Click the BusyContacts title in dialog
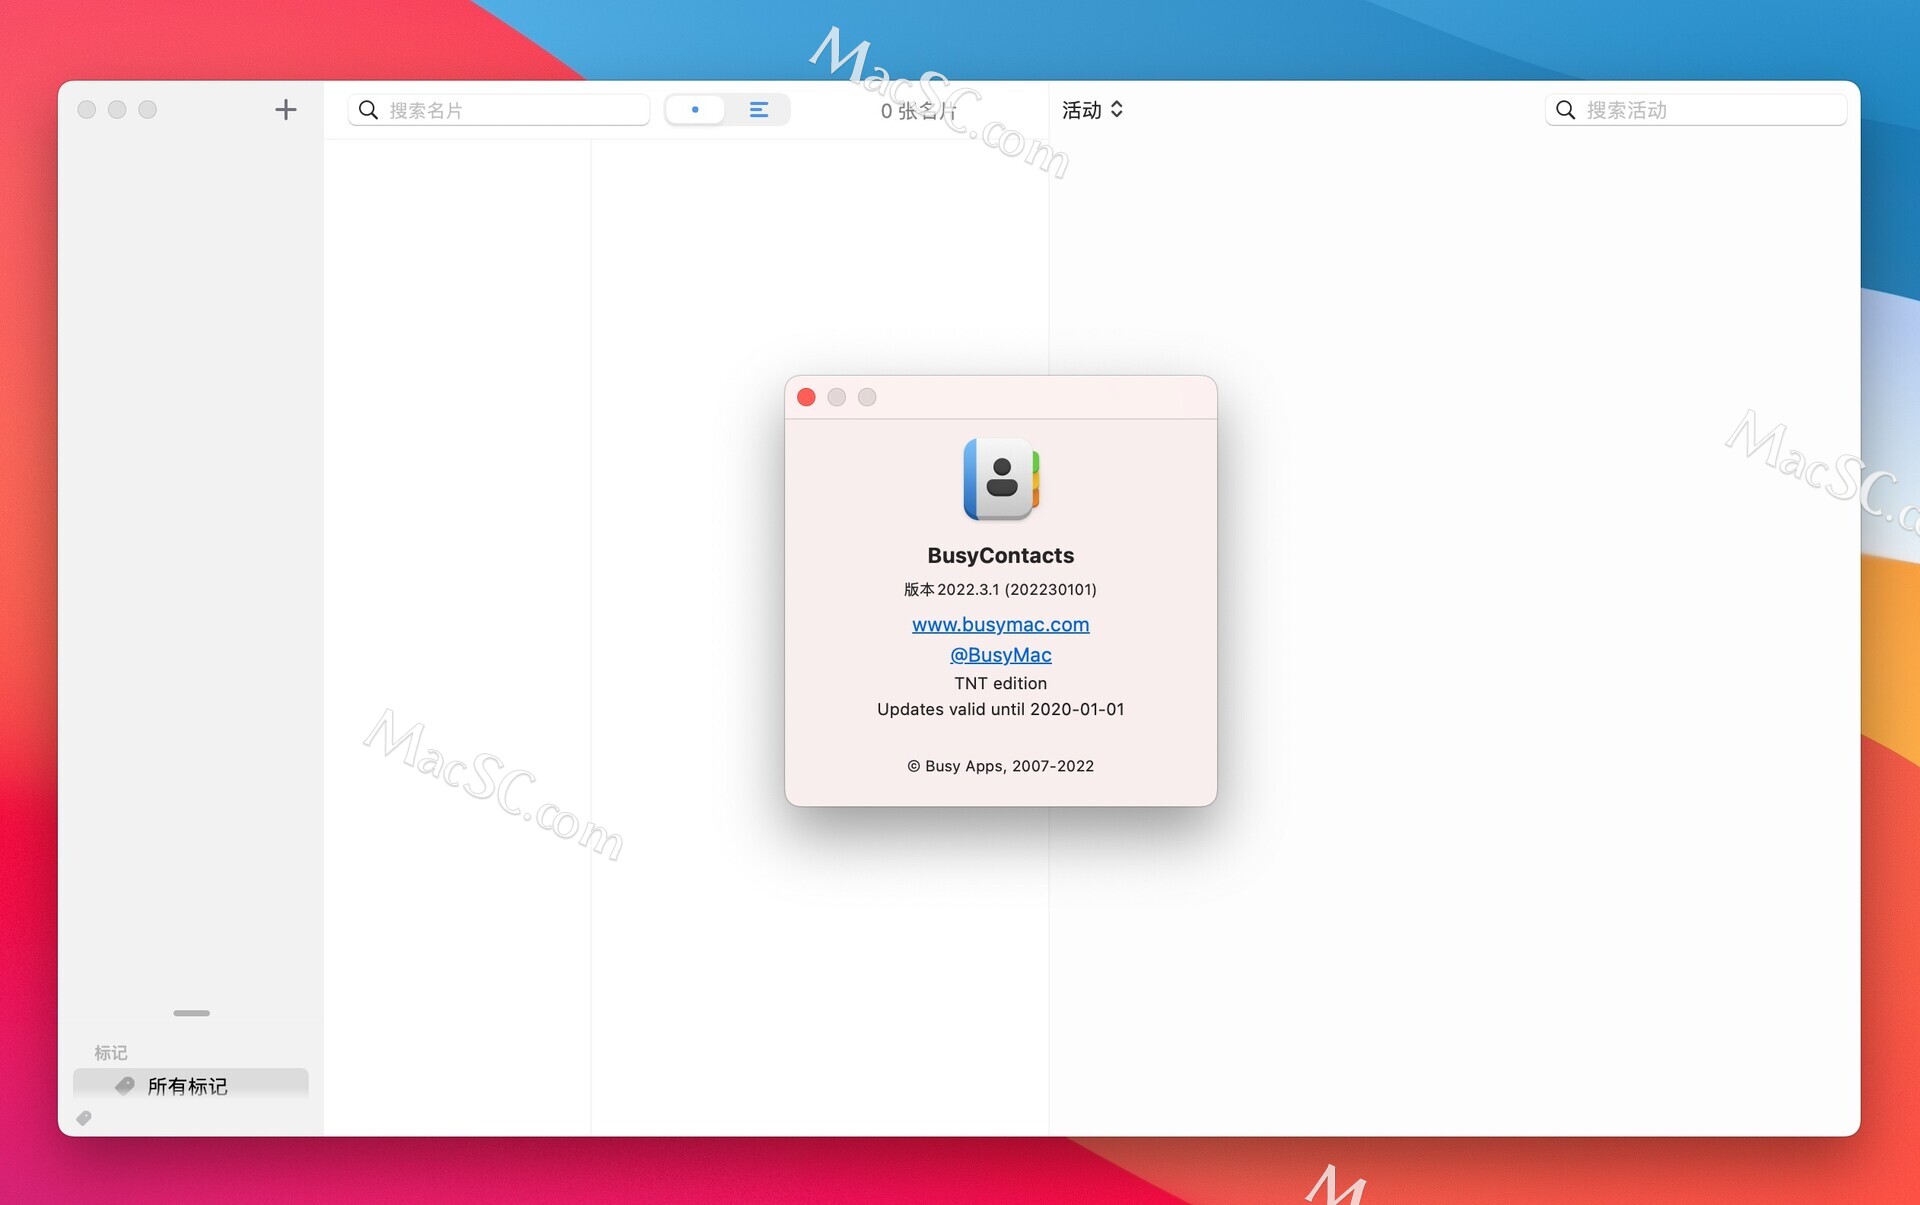Screen dimensions: 1920x1205 [1000, 555]
